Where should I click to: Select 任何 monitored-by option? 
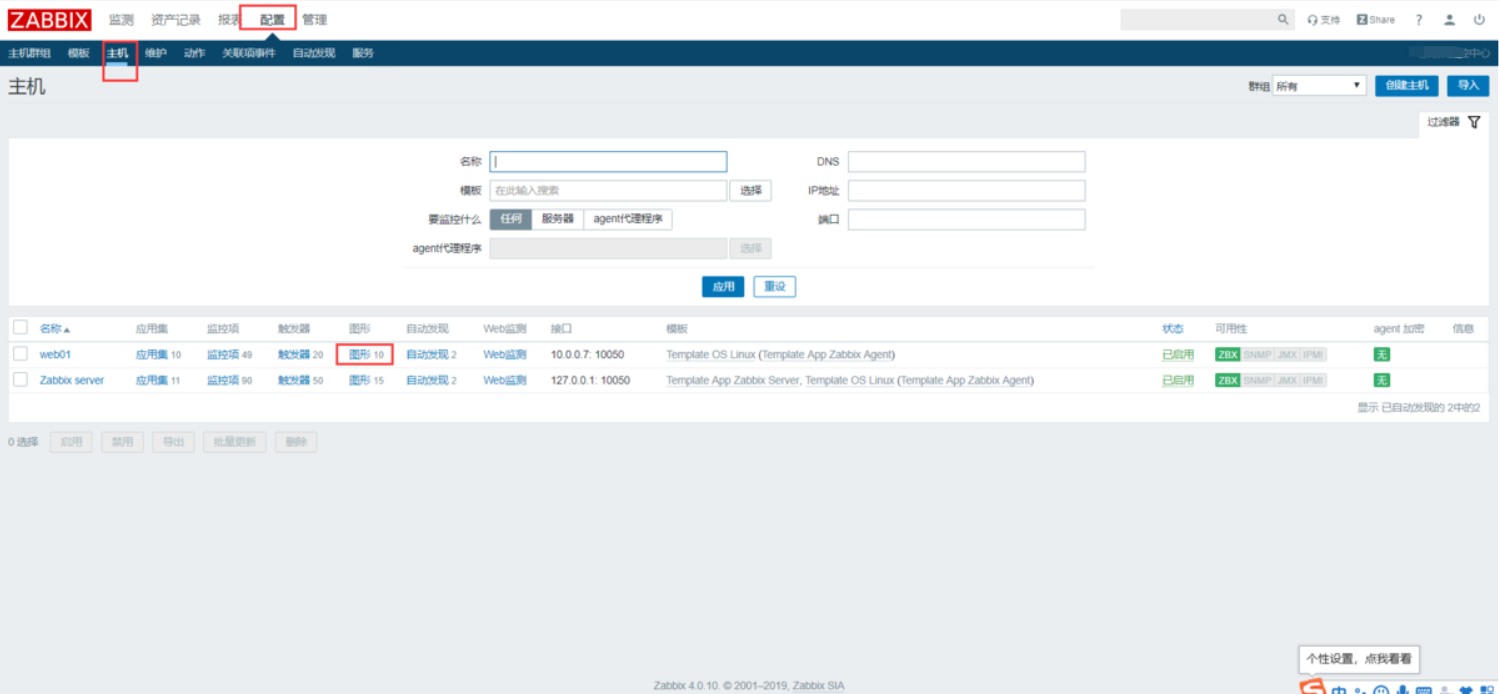pos(511,219)
